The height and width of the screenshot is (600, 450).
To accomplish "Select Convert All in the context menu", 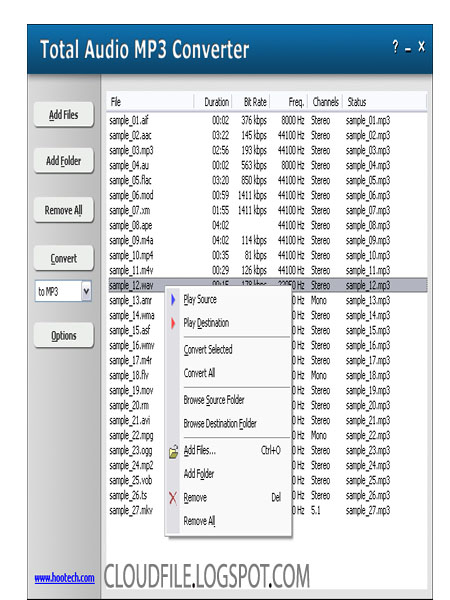I will (x=228, y=373).
